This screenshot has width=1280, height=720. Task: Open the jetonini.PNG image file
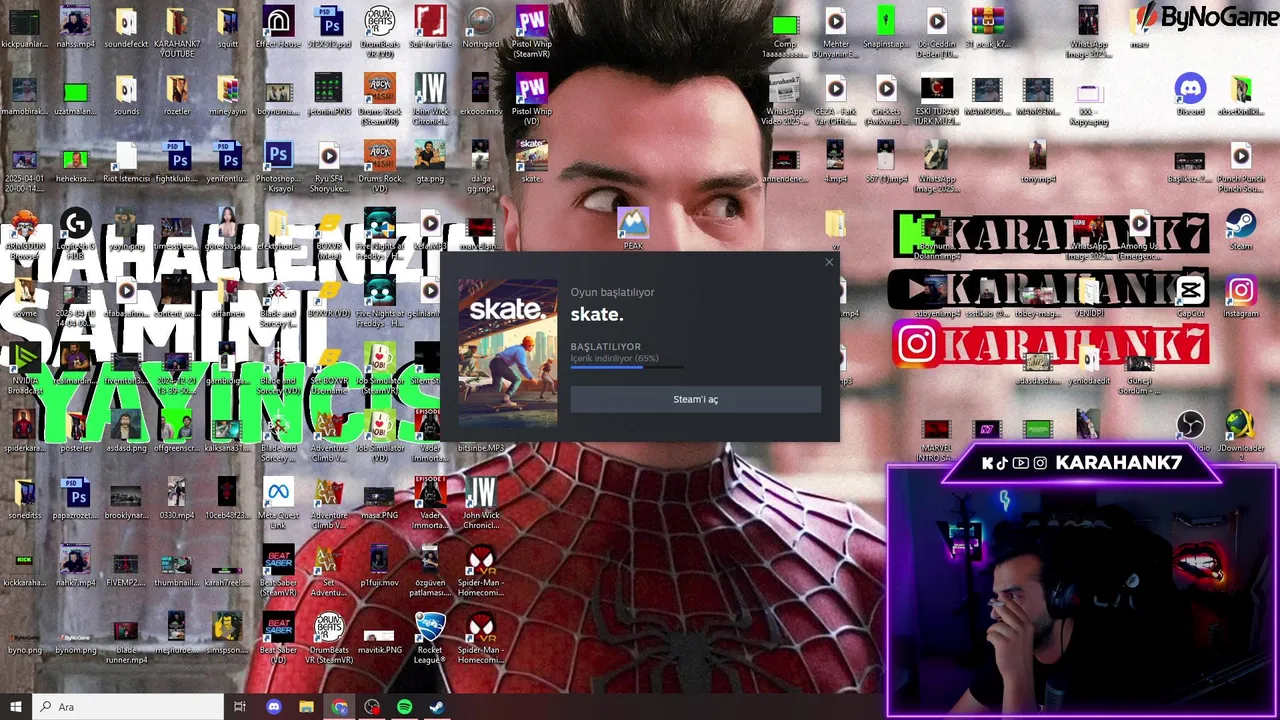[x=329, y=95]
